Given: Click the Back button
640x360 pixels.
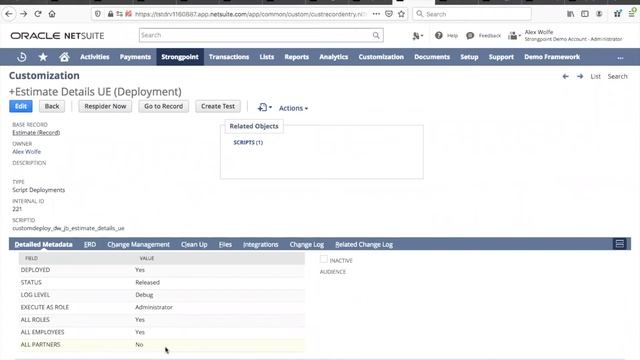Looking at the screenshot, I should pos(52,106).
